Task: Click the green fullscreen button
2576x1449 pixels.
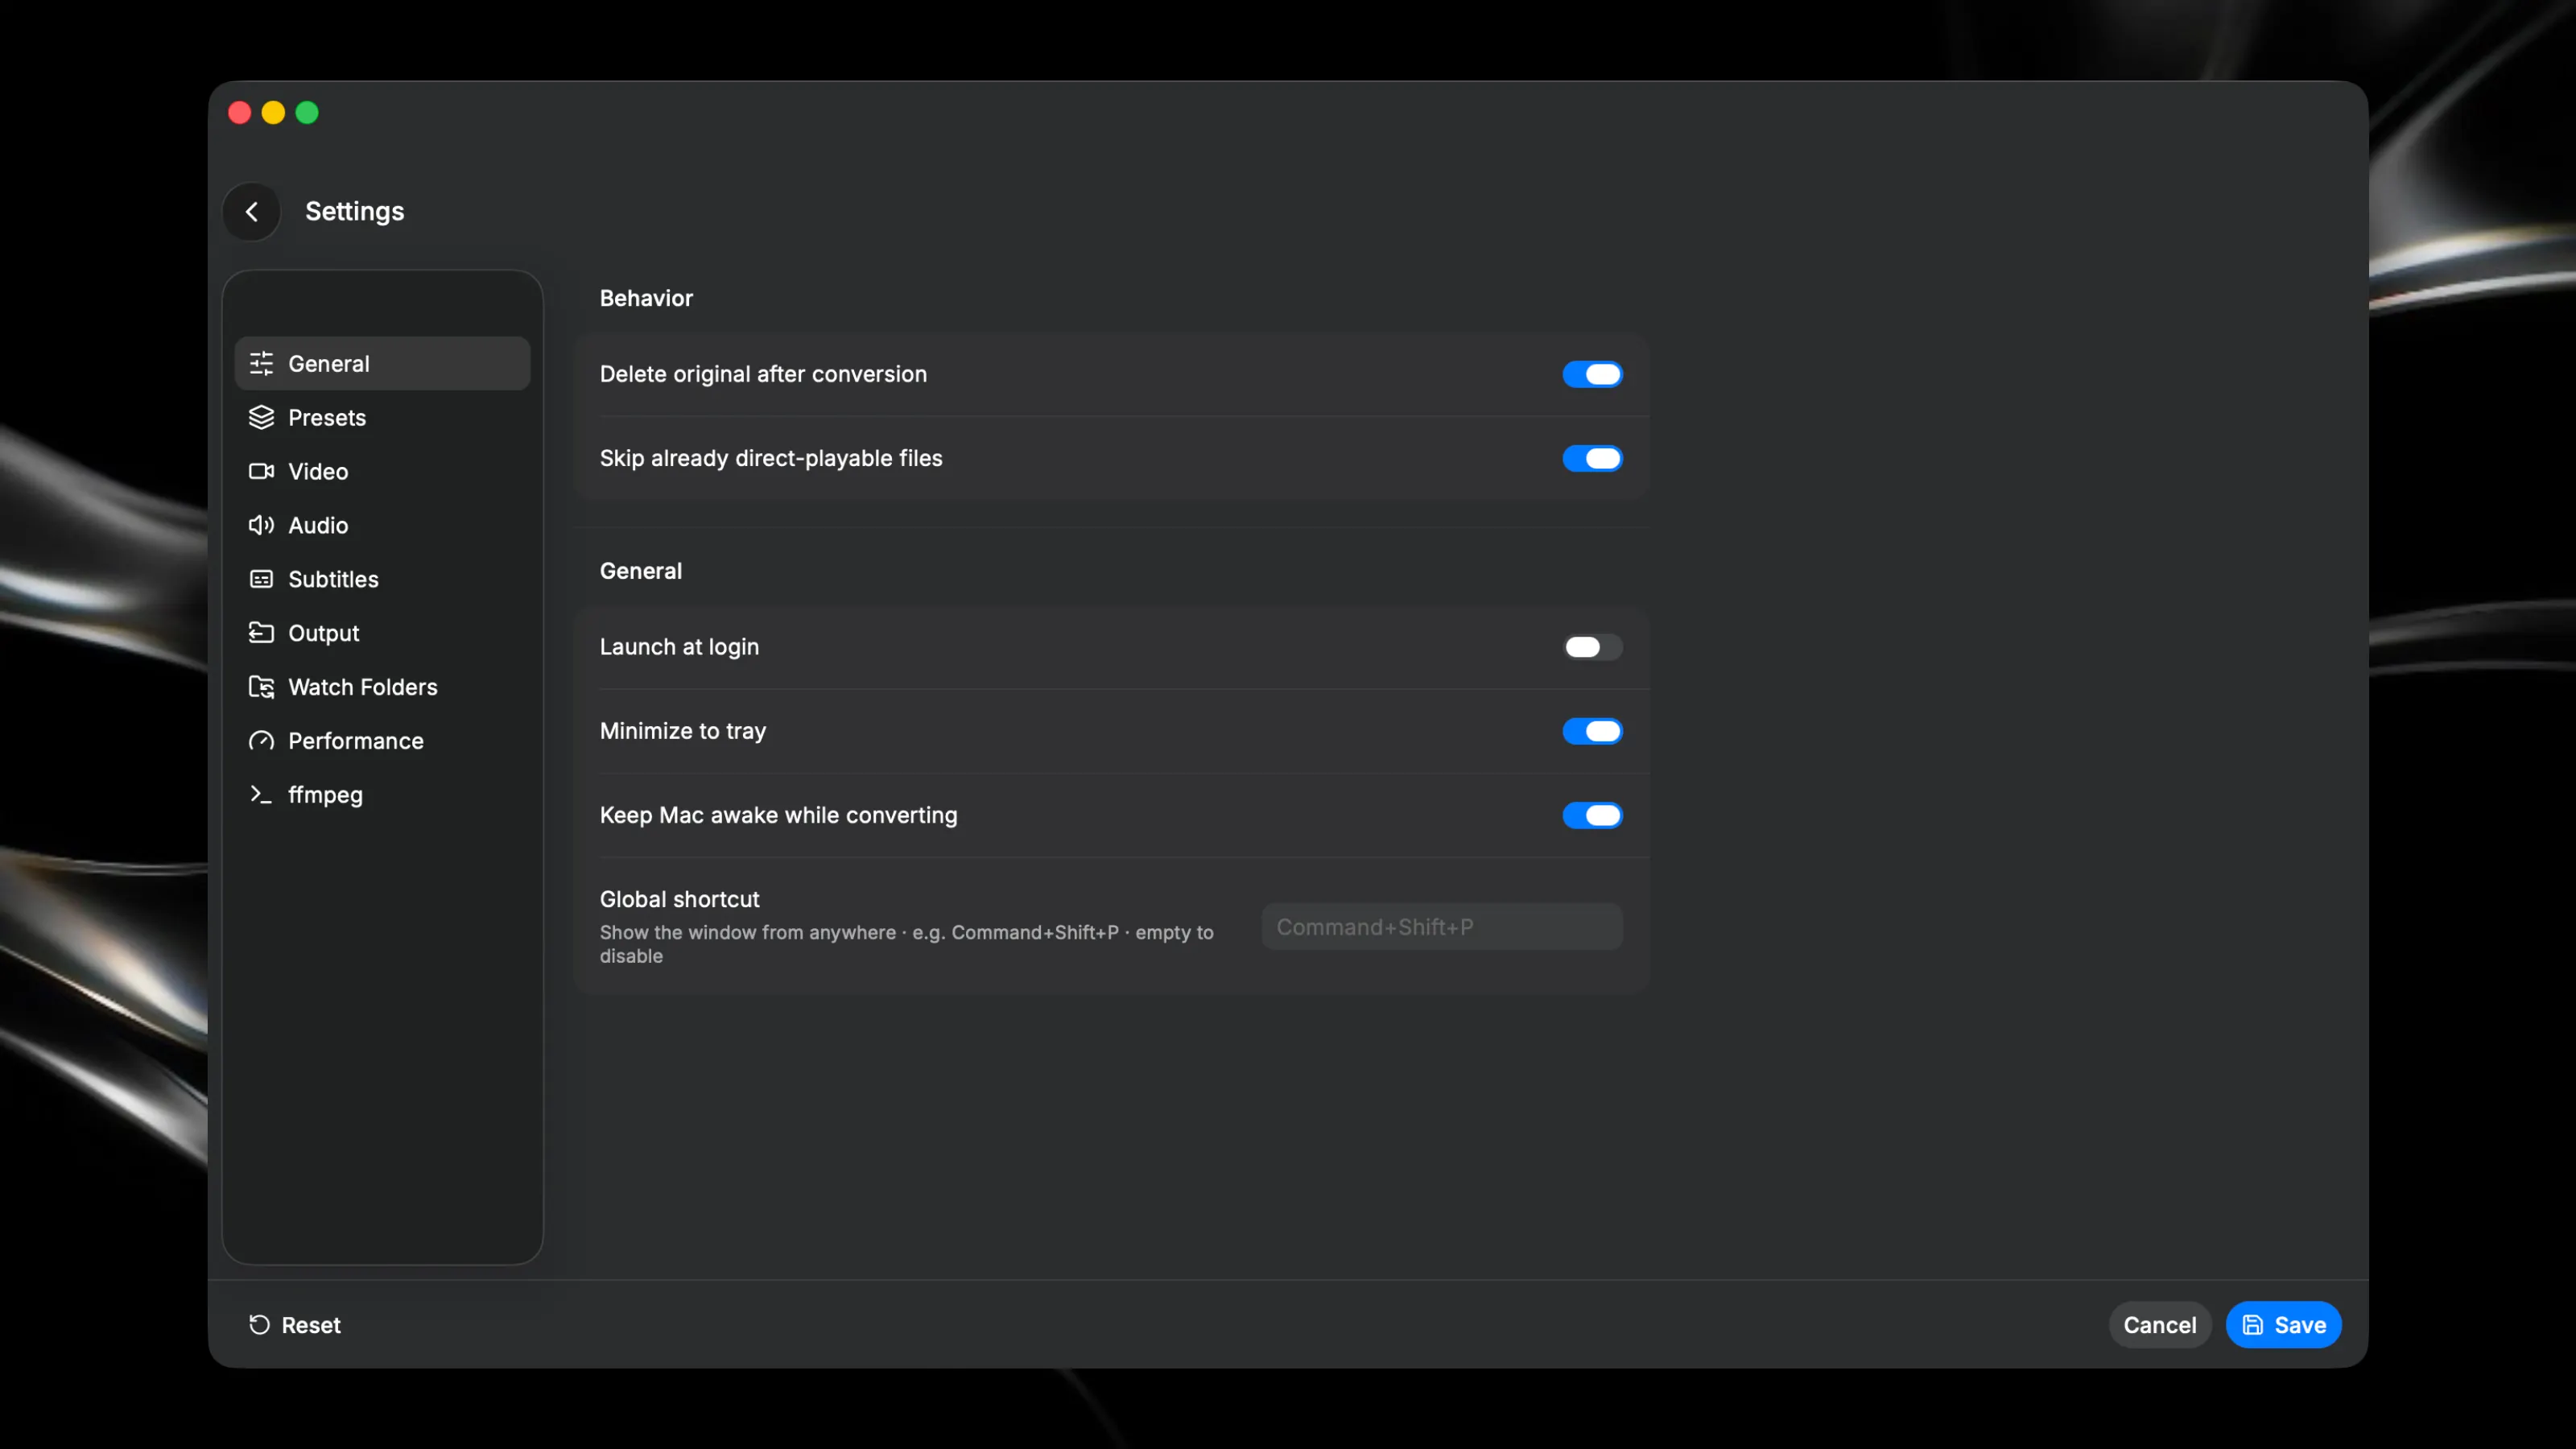Action: pos(307,112)
